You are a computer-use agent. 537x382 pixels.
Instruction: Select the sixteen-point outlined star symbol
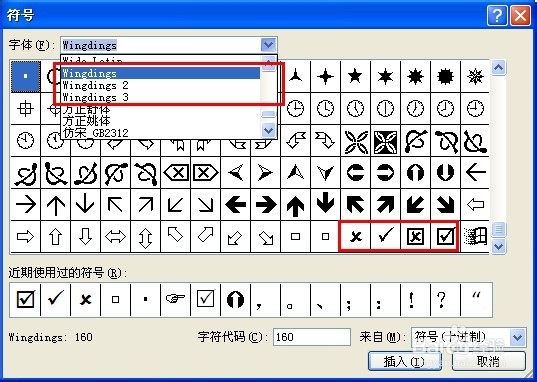(x=475, y=76)
